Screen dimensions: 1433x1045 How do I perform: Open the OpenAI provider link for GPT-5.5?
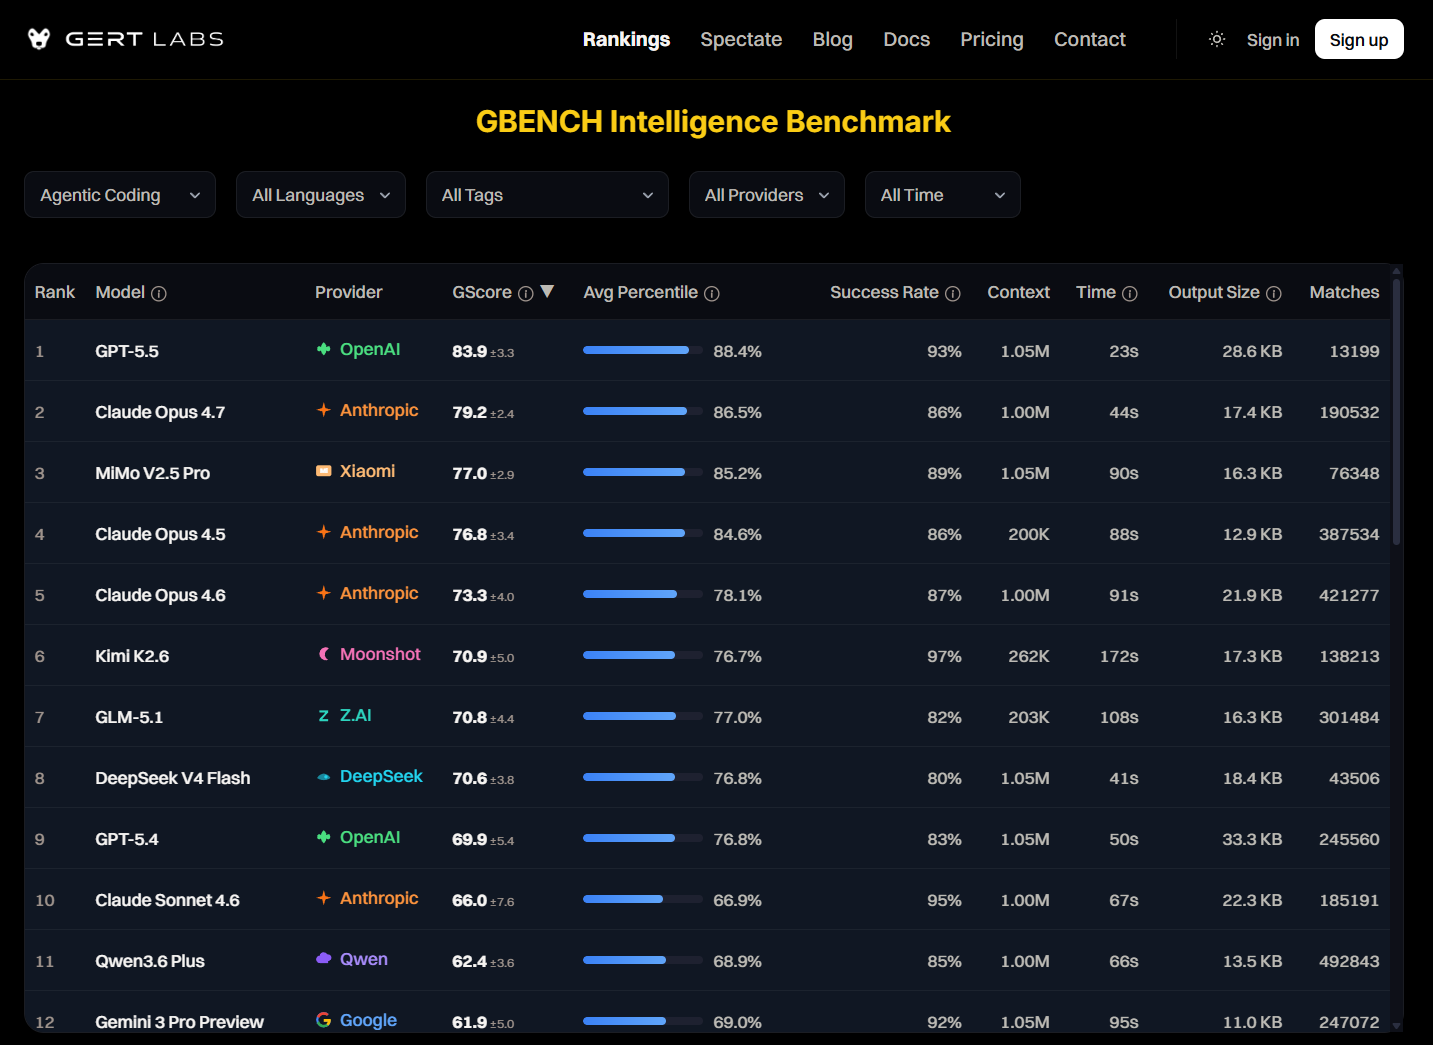[358, 349]
